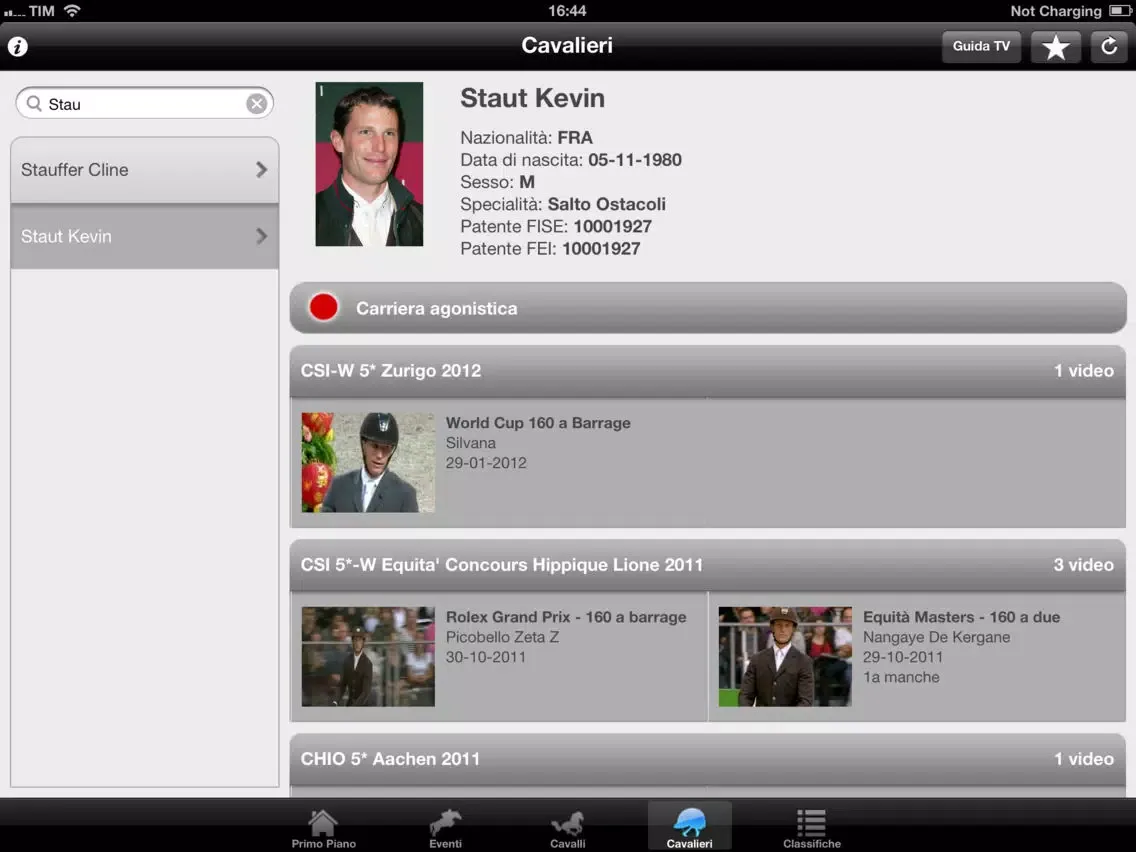Clear the search field with the X icon
1136x852 pixels.
click(256, 104)
